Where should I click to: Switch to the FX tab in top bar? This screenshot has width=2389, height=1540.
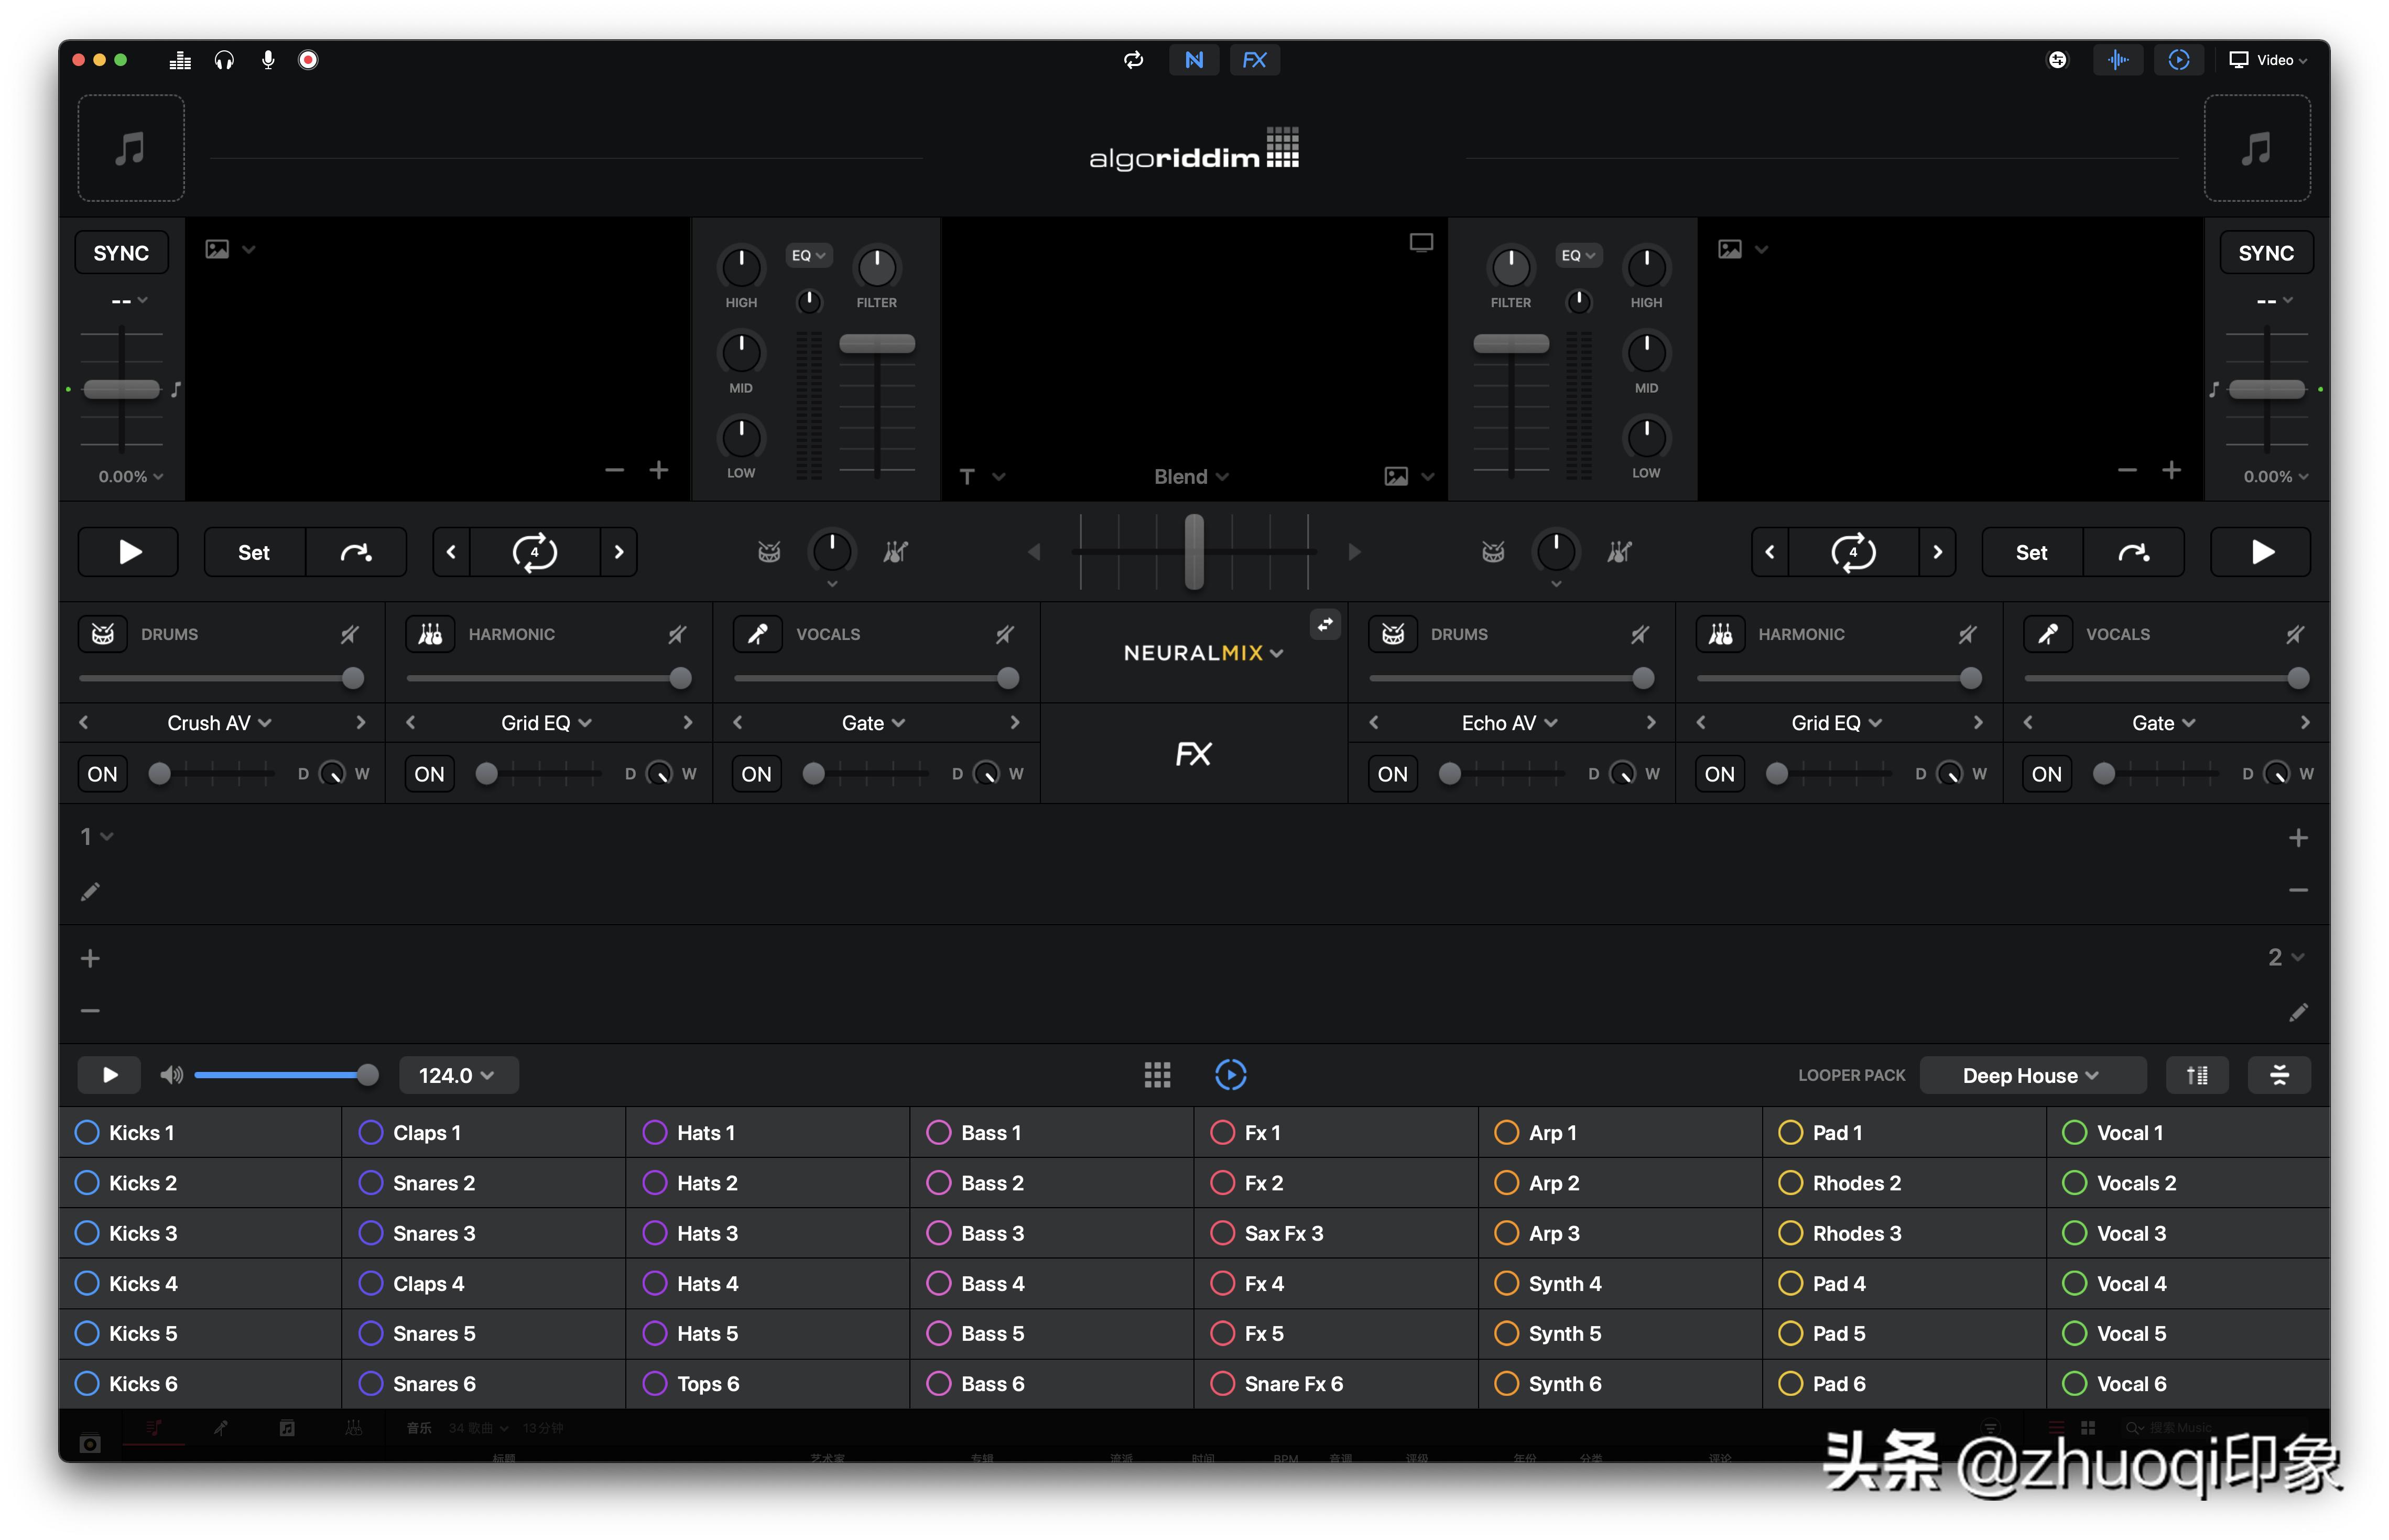[x=1254, y=60]
